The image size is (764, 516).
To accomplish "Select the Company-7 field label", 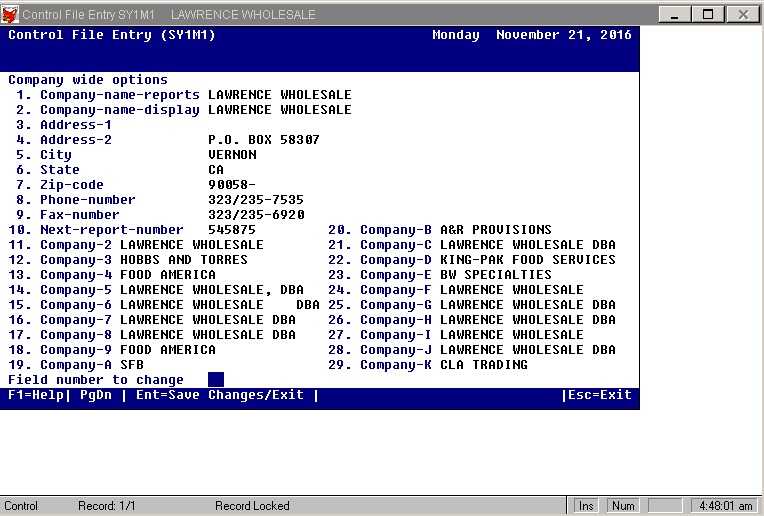I will [76, 320].
